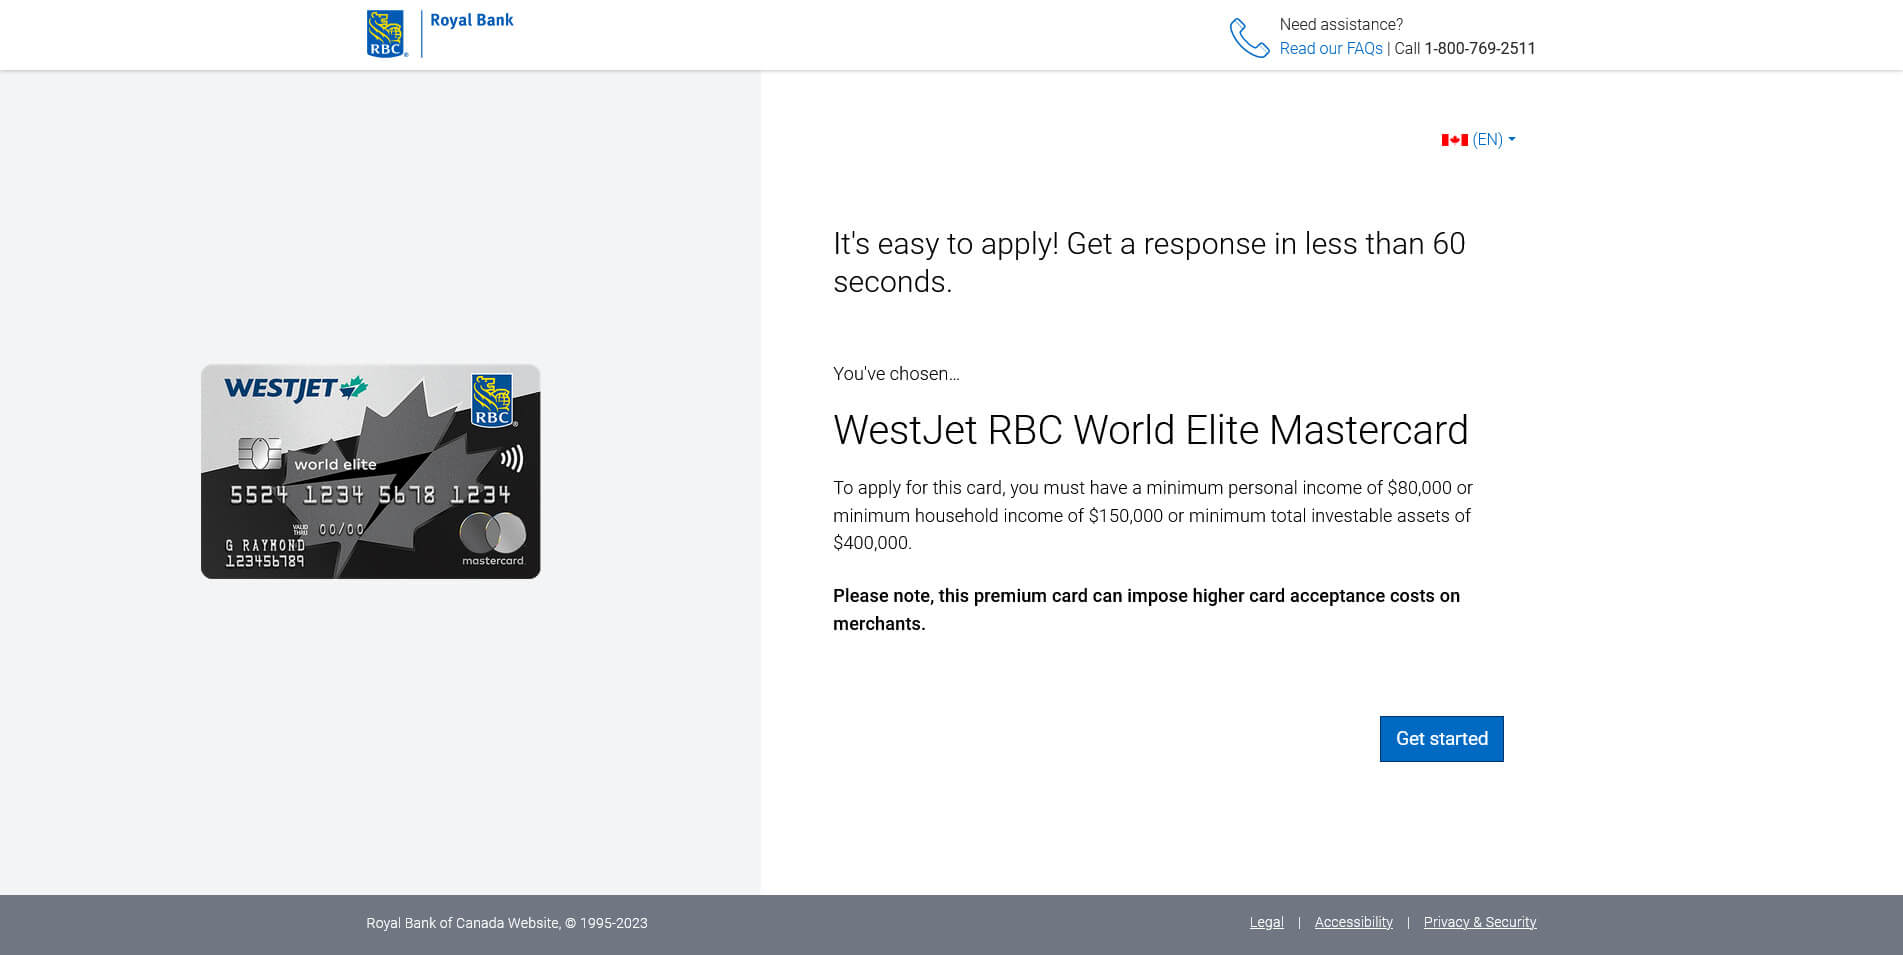Click the "It's easy to apply!" heading
This screenshot has height=955, width=1903.
click(x=1149, y=262)
